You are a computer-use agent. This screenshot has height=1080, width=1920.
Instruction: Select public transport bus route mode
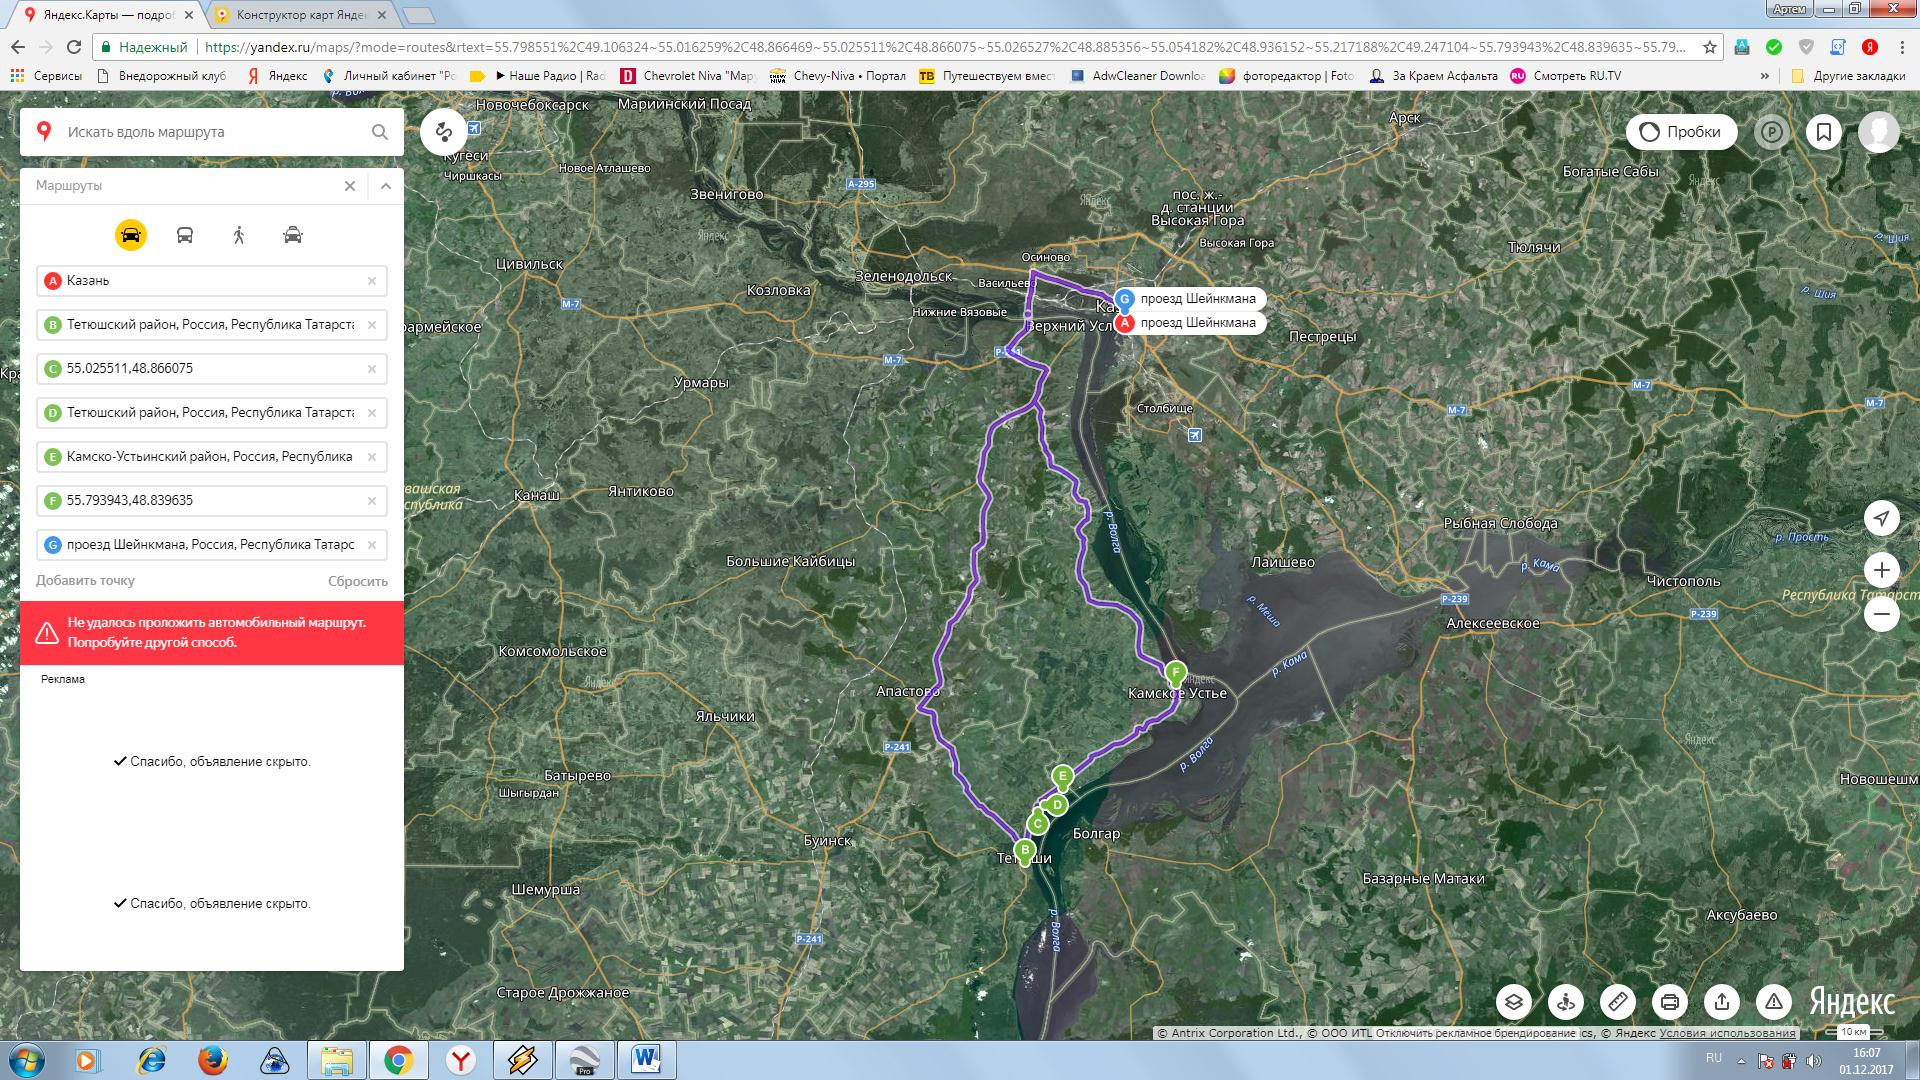pos(185,235)
